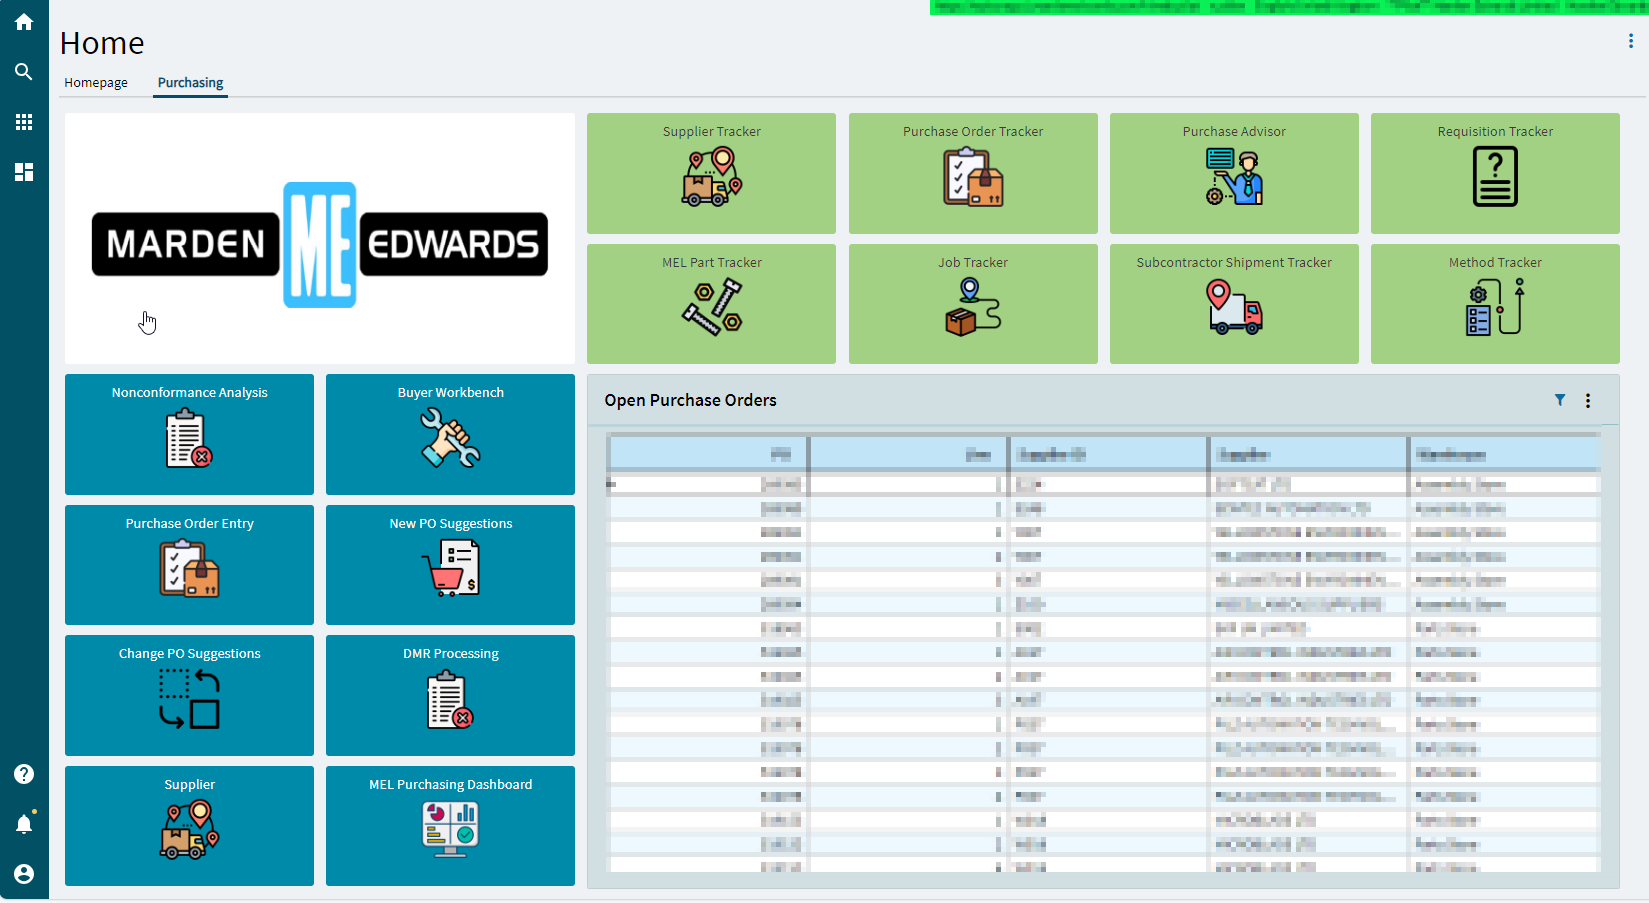
Task: Open the Help question mark icon
Action: click(24, 774)
